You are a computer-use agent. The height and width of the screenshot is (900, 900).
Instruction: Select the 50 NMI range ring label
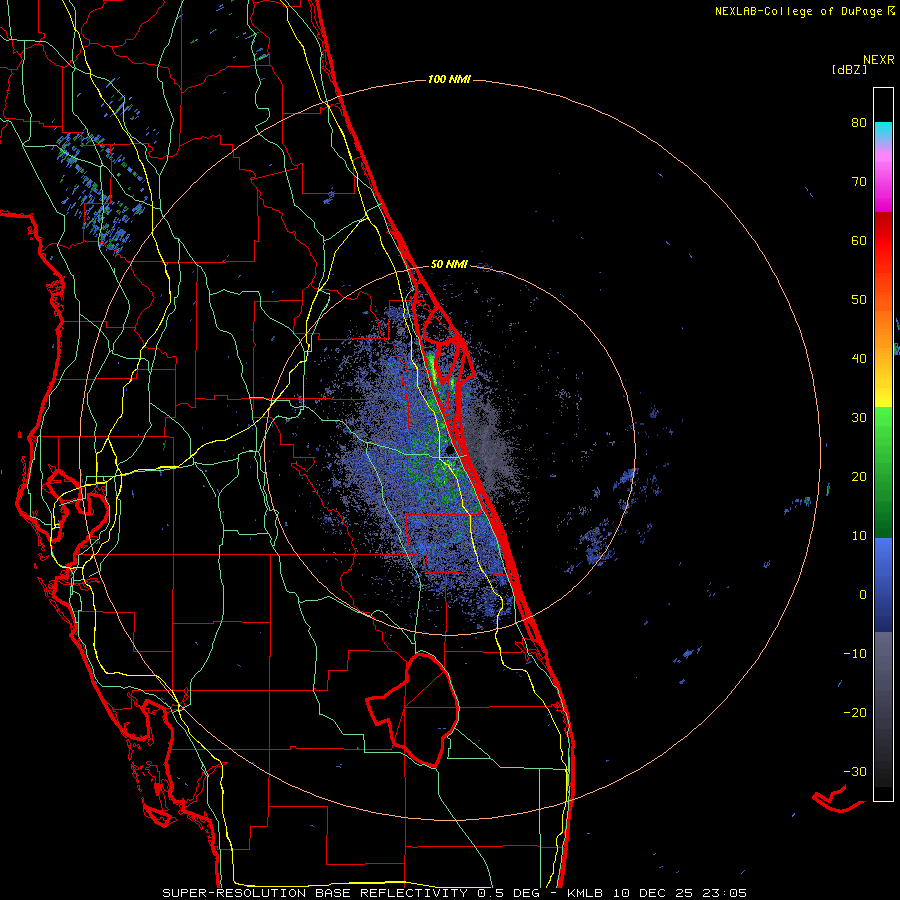coord(449,265)
